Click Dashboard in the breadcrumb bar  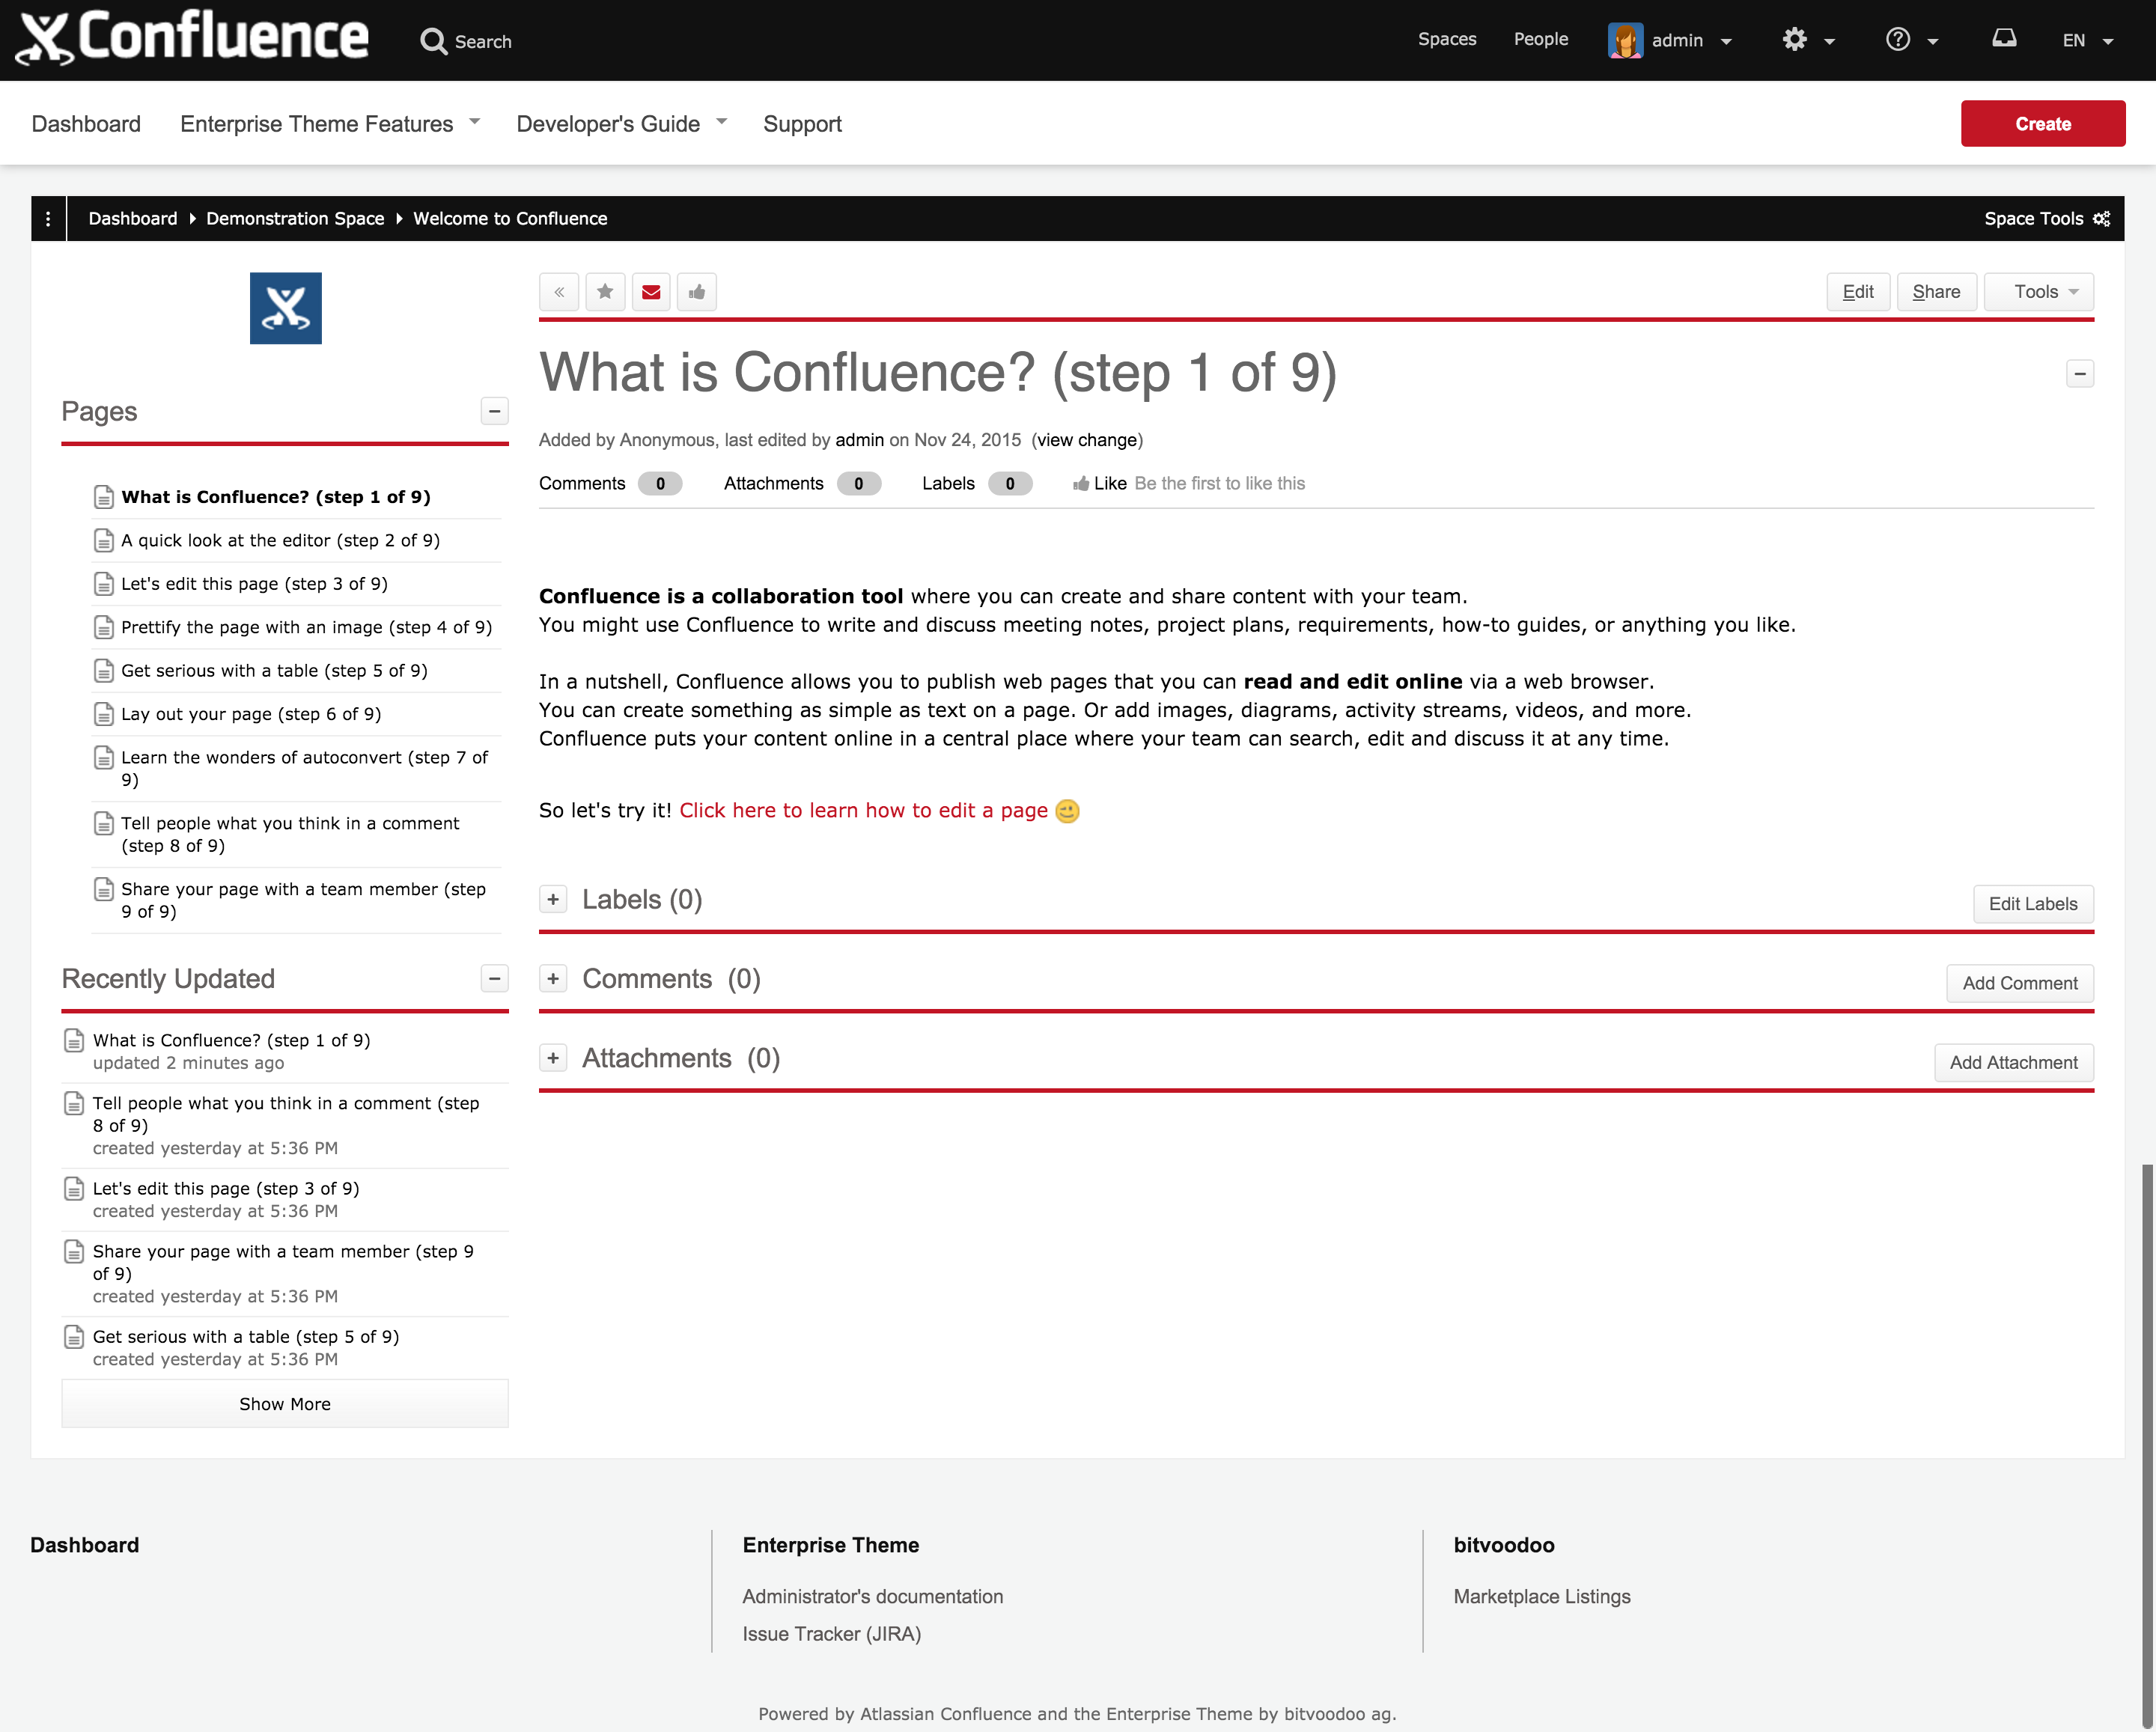point(133,218)
